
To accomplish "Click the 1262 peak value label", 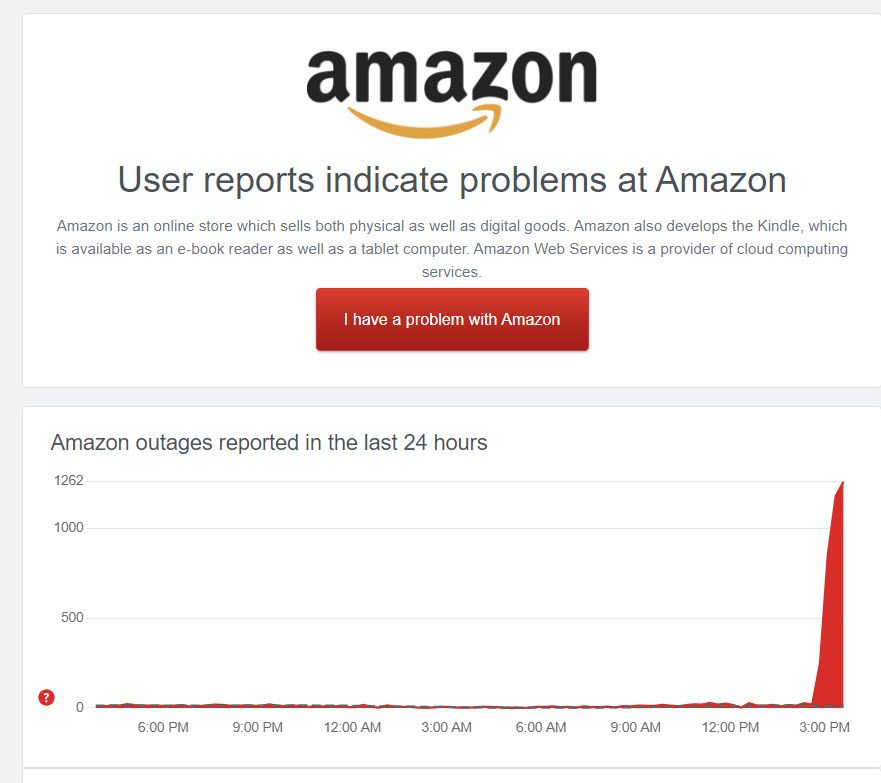I will [69, 480].
